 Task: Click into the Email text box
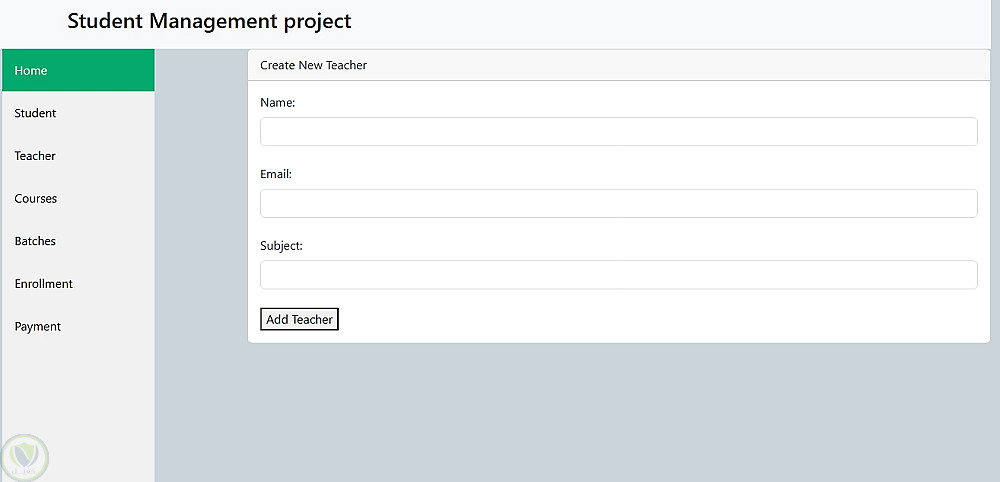coord(618,203)
